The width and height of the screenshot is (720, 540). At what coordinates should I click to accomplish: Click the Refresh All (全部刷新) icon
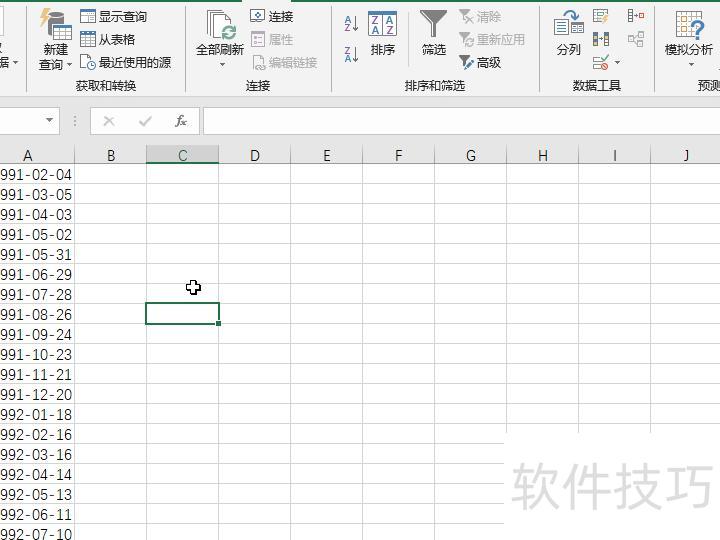coord(220,27)
